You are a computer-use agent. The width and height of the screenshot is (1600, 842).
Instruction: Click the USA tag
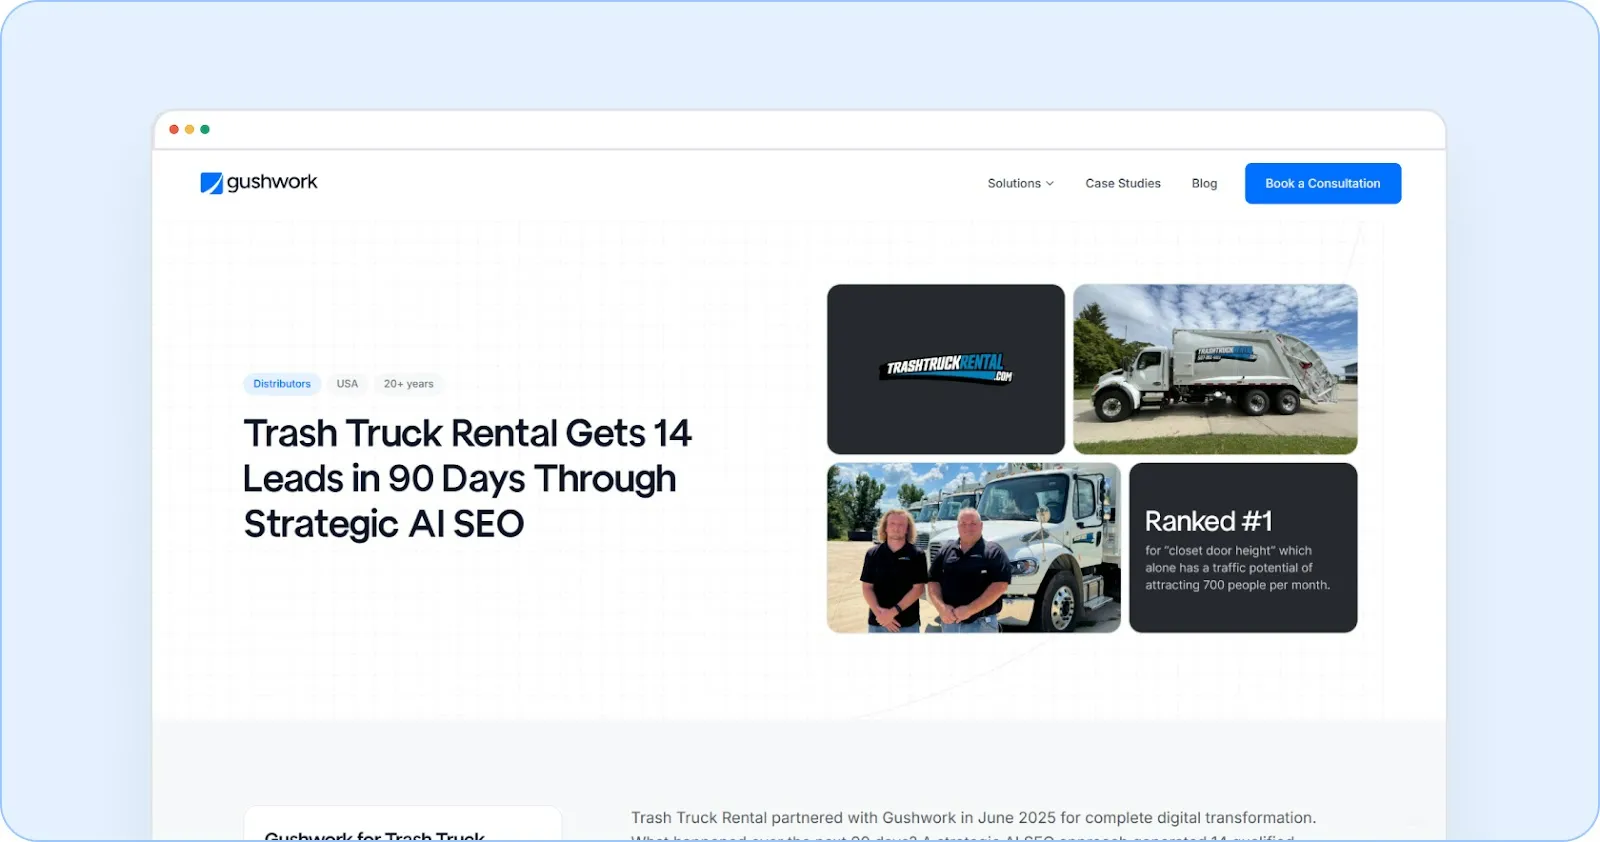347,384
